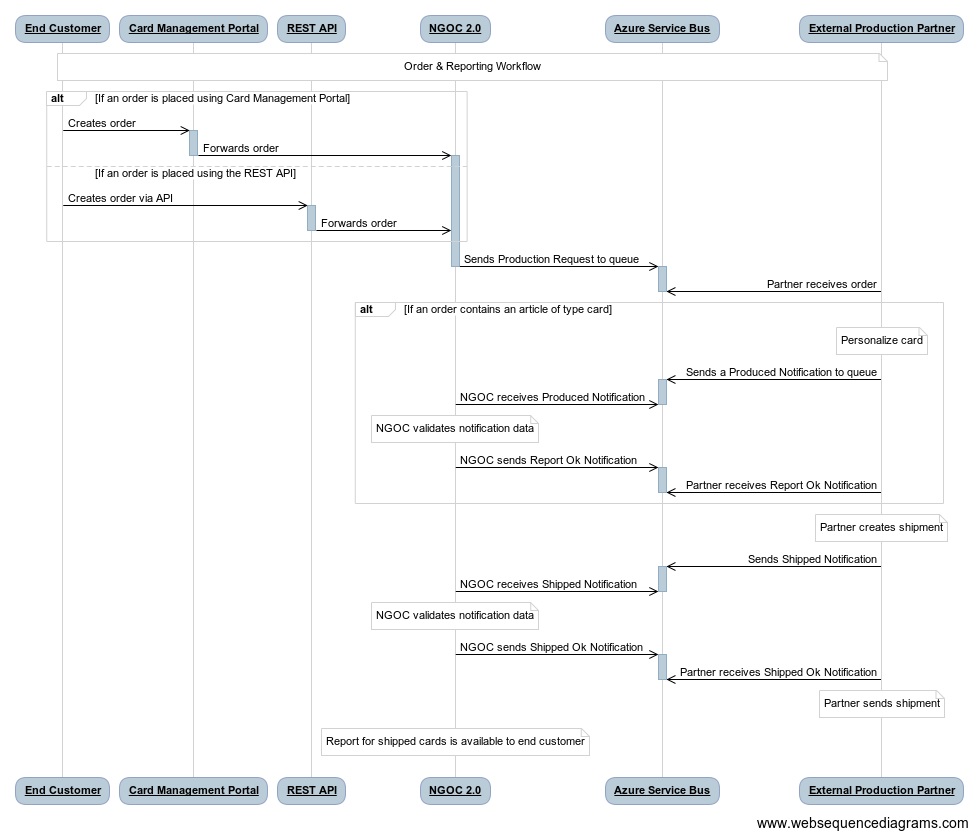Click the NGOC 2.0 participant box
Viewport: 978px width, 838px height.
tap(455, 28)
